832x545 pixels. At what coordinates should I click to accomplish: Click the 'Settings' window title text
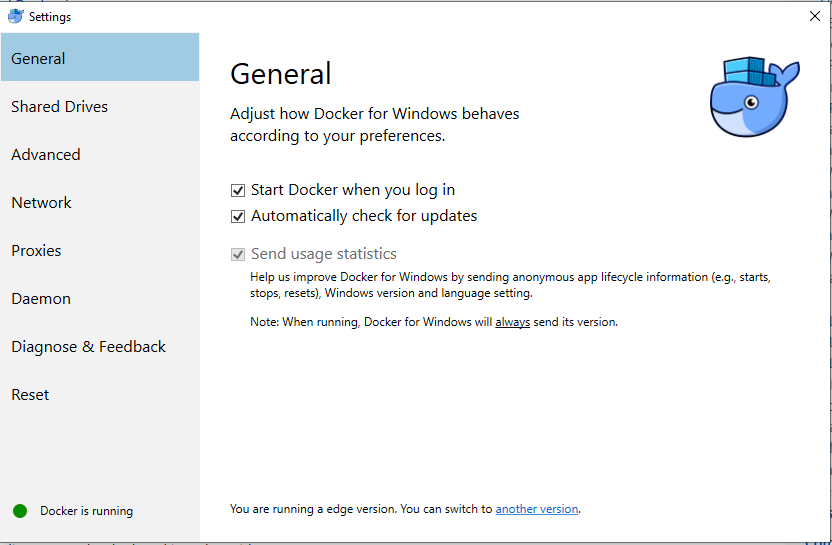coord(50,17)
